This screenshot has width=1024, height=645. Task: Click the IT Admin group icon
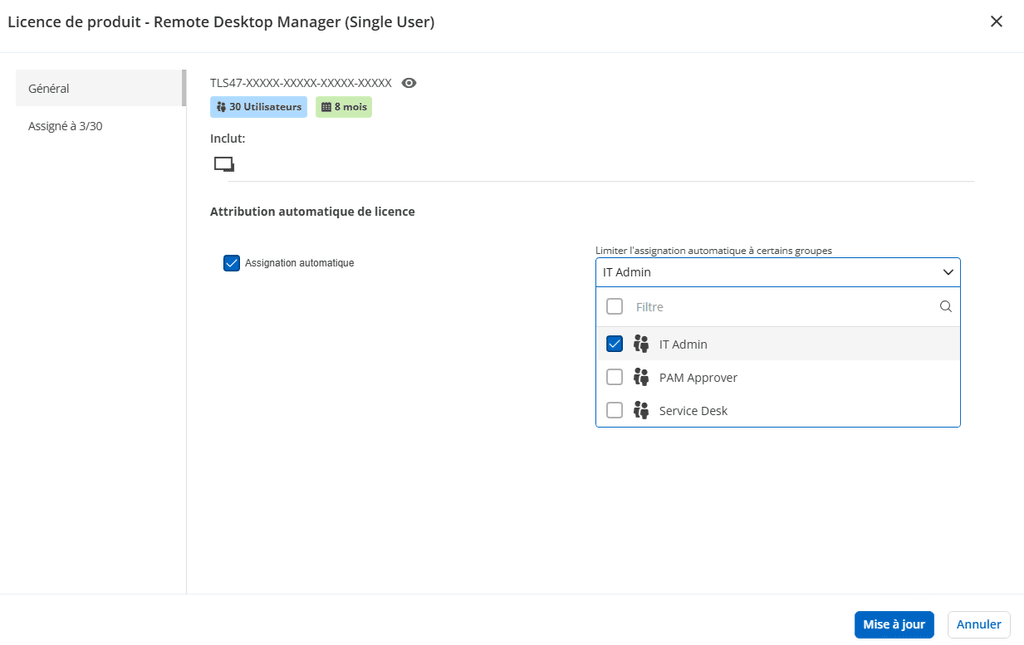(642, 344)
